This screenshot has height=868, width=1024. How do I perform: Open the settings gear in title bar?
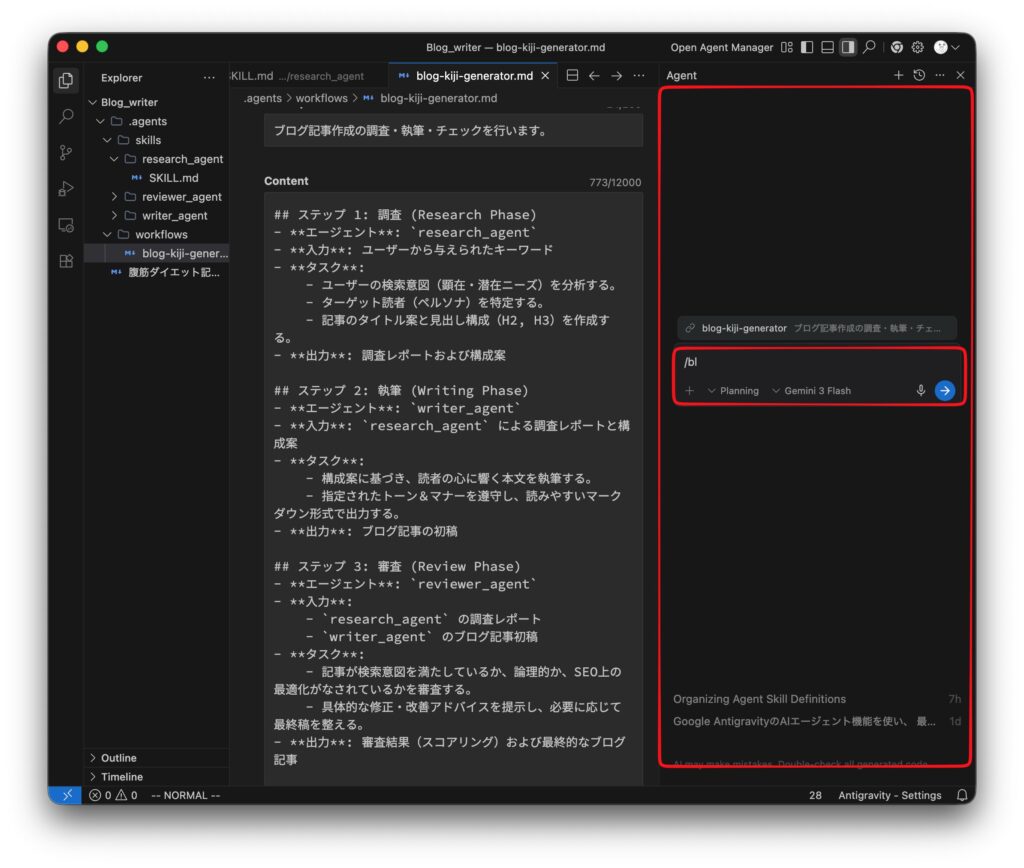pyautogui.click(x=917, y=47)
